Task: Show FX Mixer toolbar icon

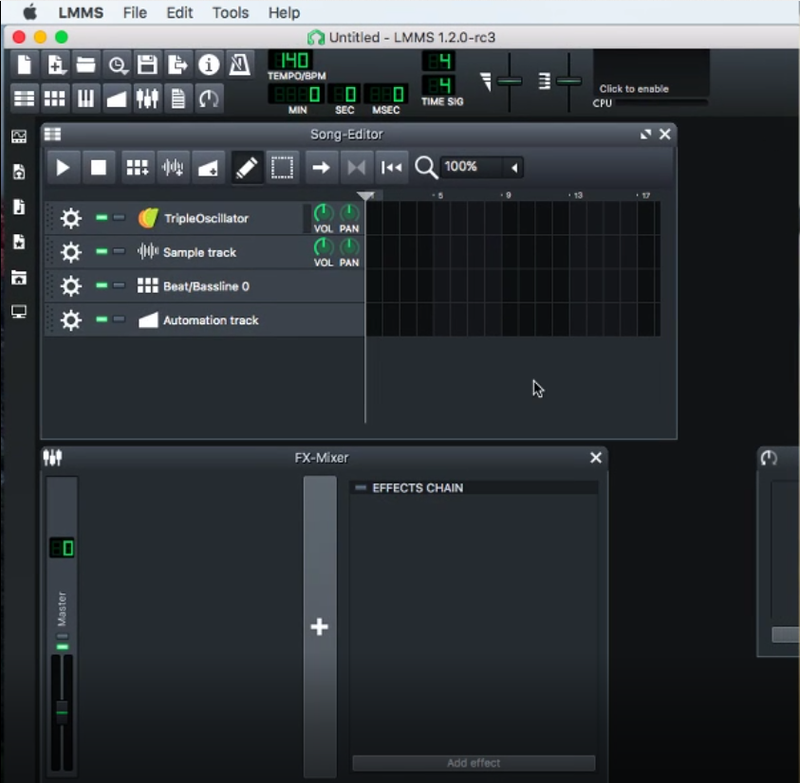Action: coord(147,98)
